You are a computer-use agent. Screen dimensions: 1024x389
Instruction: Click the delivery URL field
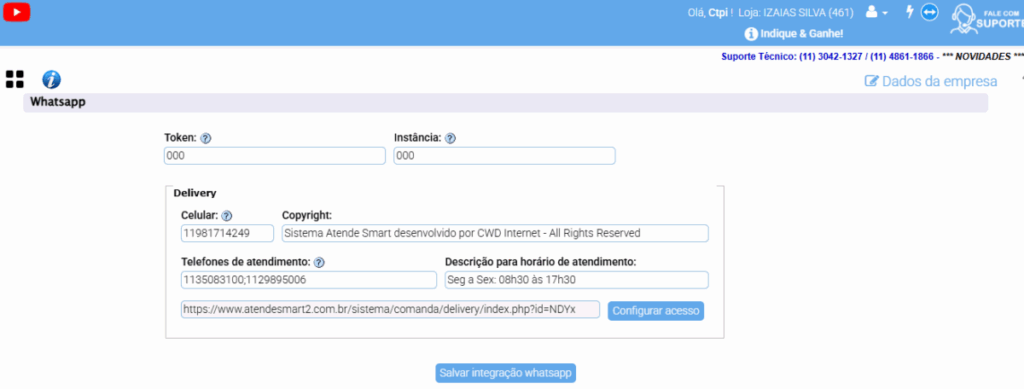tap(390, 309)
